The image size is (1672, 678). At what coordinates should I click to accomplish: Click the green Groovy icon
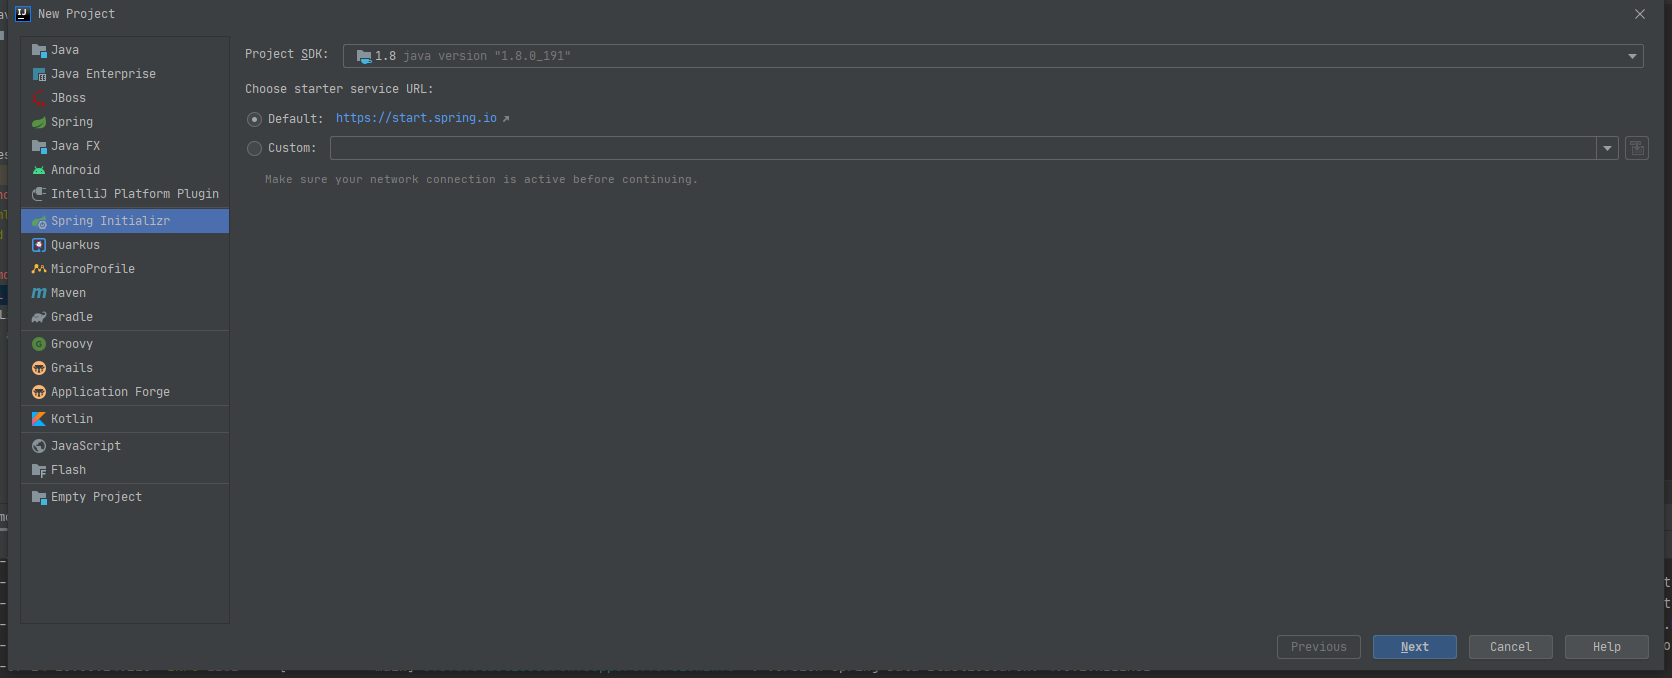(39, 344)
